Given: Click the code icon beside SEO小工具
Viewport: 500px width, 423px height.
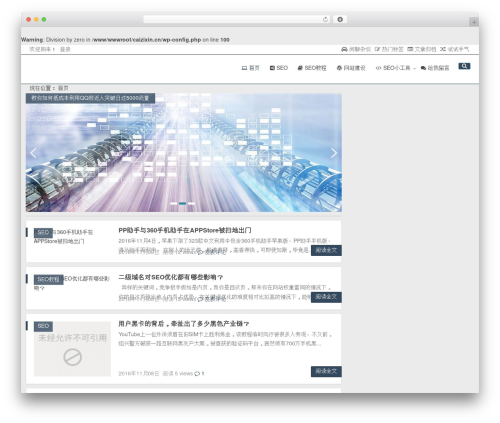Looking at the screenshot, I should point(378,68).
